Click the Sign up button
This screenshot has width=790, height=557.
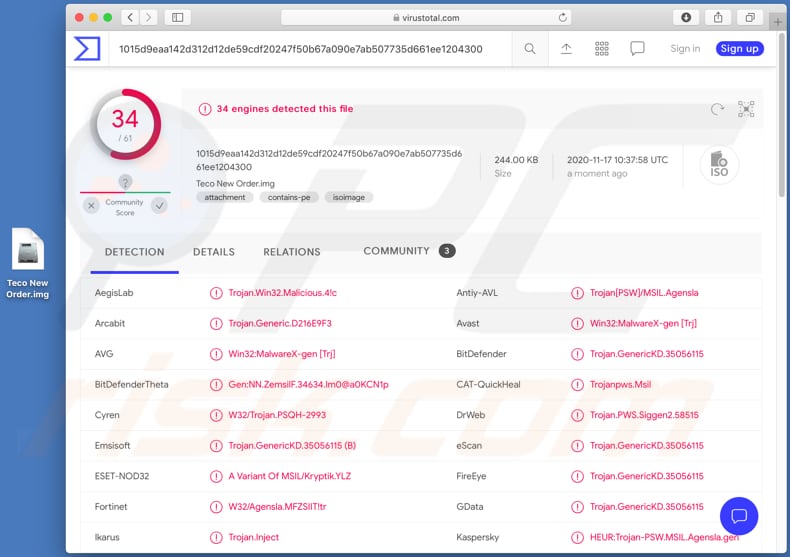(739, 49)
